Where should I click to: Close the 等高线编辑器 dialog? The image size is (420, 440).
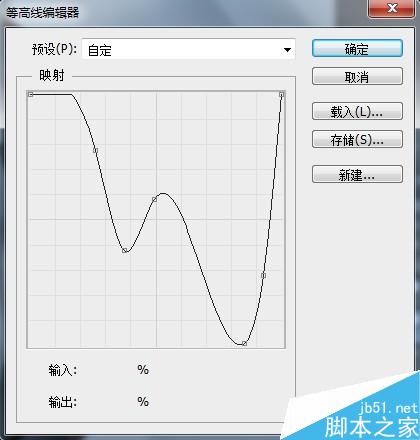[391, 8]
